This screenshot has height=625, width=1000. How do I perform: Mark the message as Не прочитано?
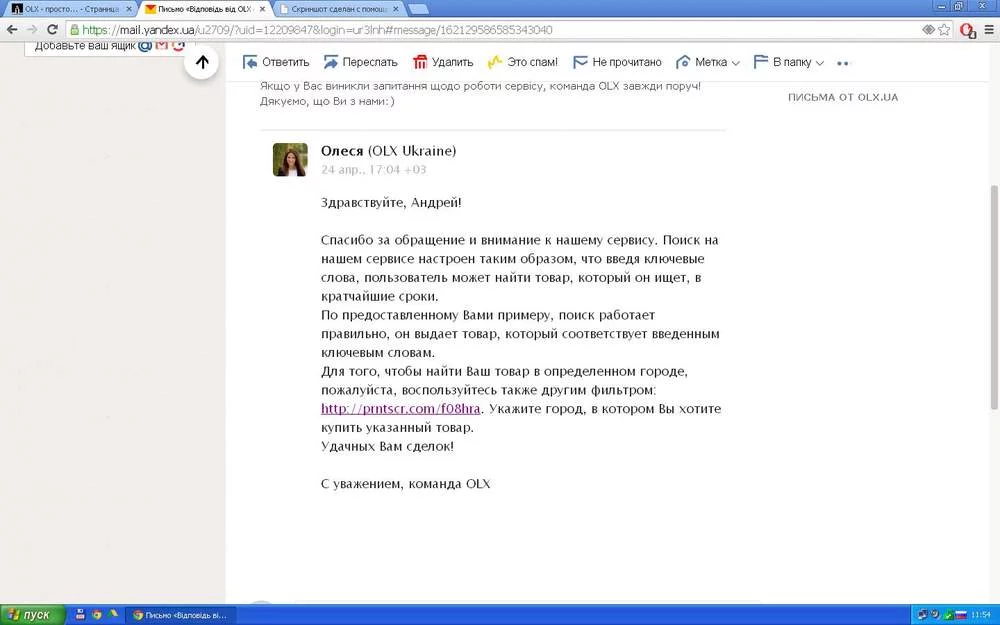[x=617, y=62]
